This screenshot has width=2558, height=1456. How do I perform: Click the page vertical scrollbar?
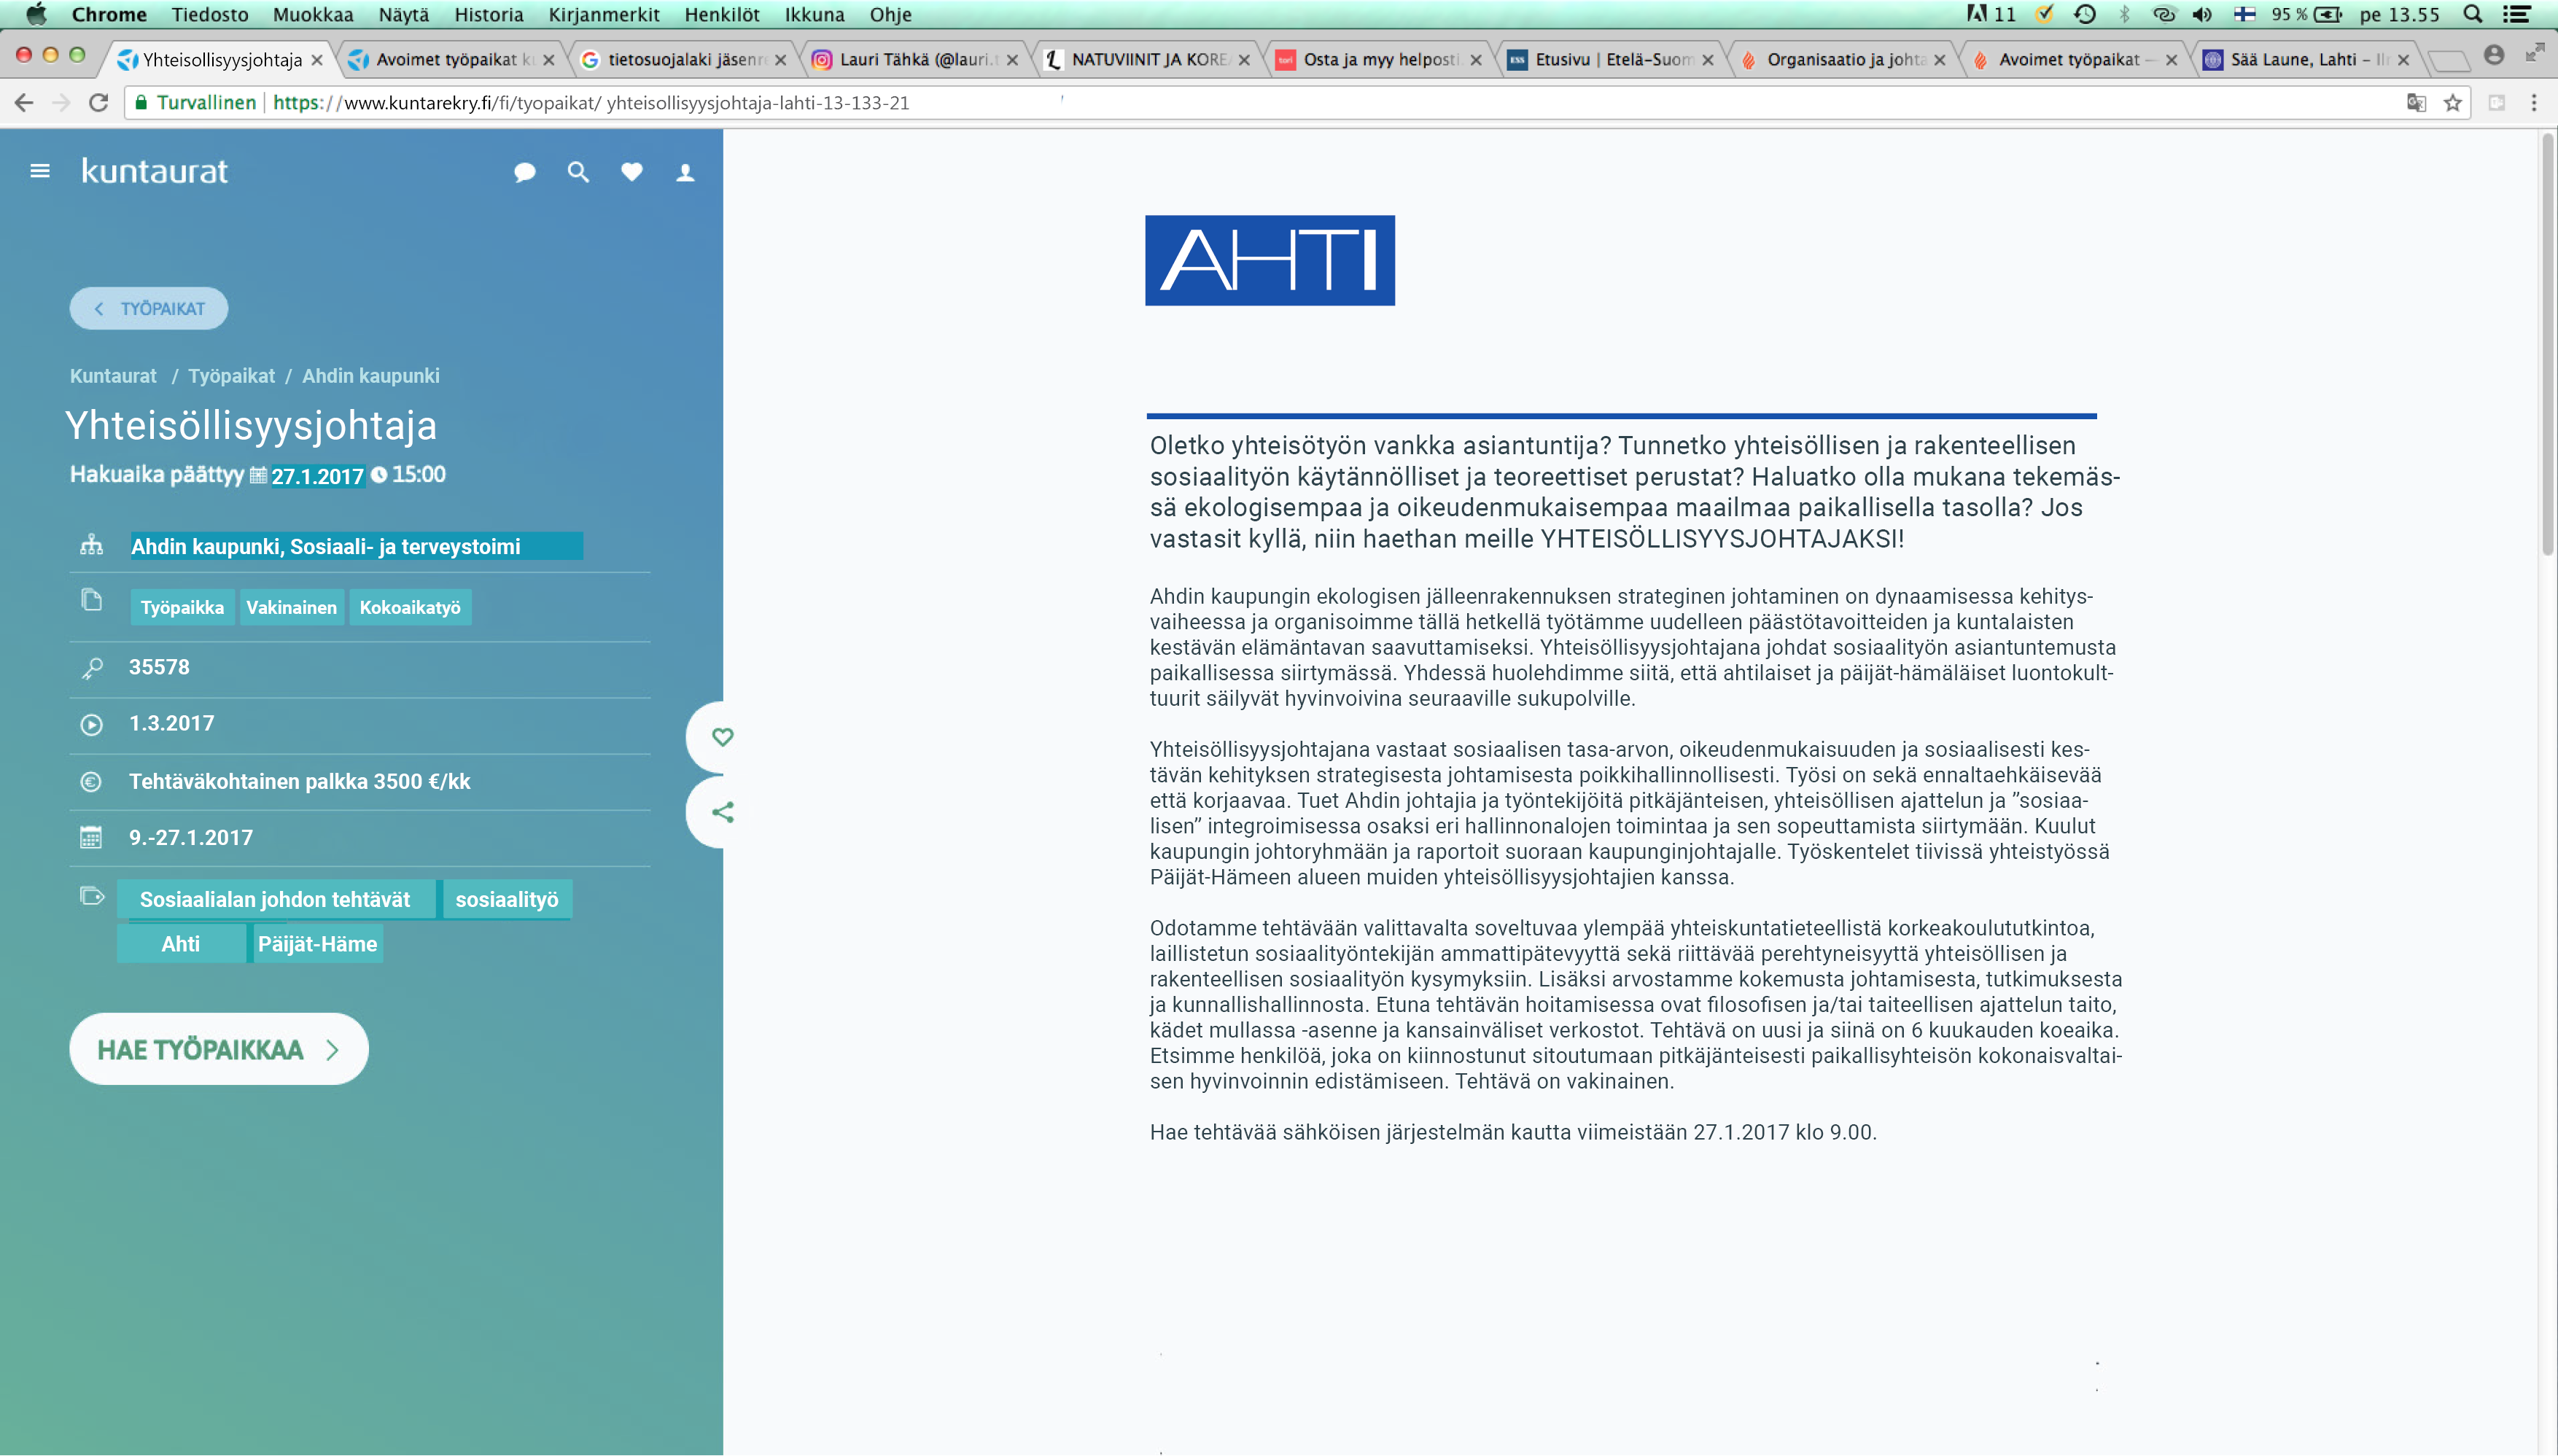point(2546,345)
